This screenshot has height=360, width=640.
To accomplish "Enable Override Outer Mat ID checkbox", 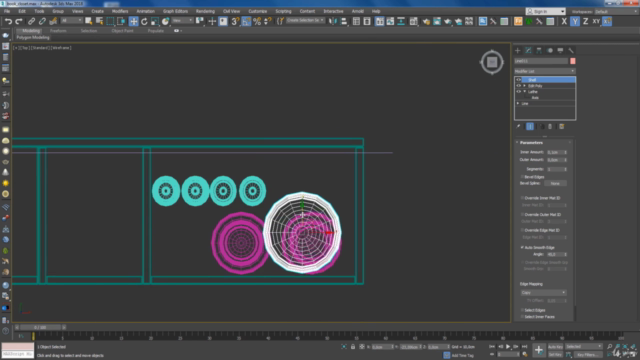I will 522,214.
